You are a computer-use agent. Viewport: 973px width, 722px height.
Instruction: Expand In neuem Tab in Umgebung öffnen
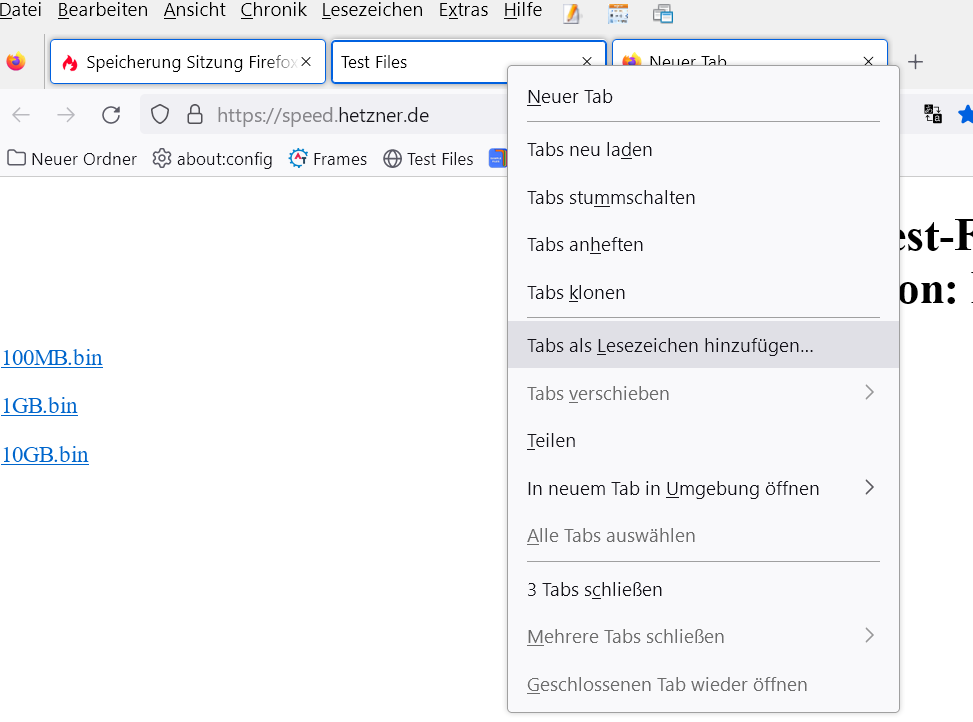[868, 488]
